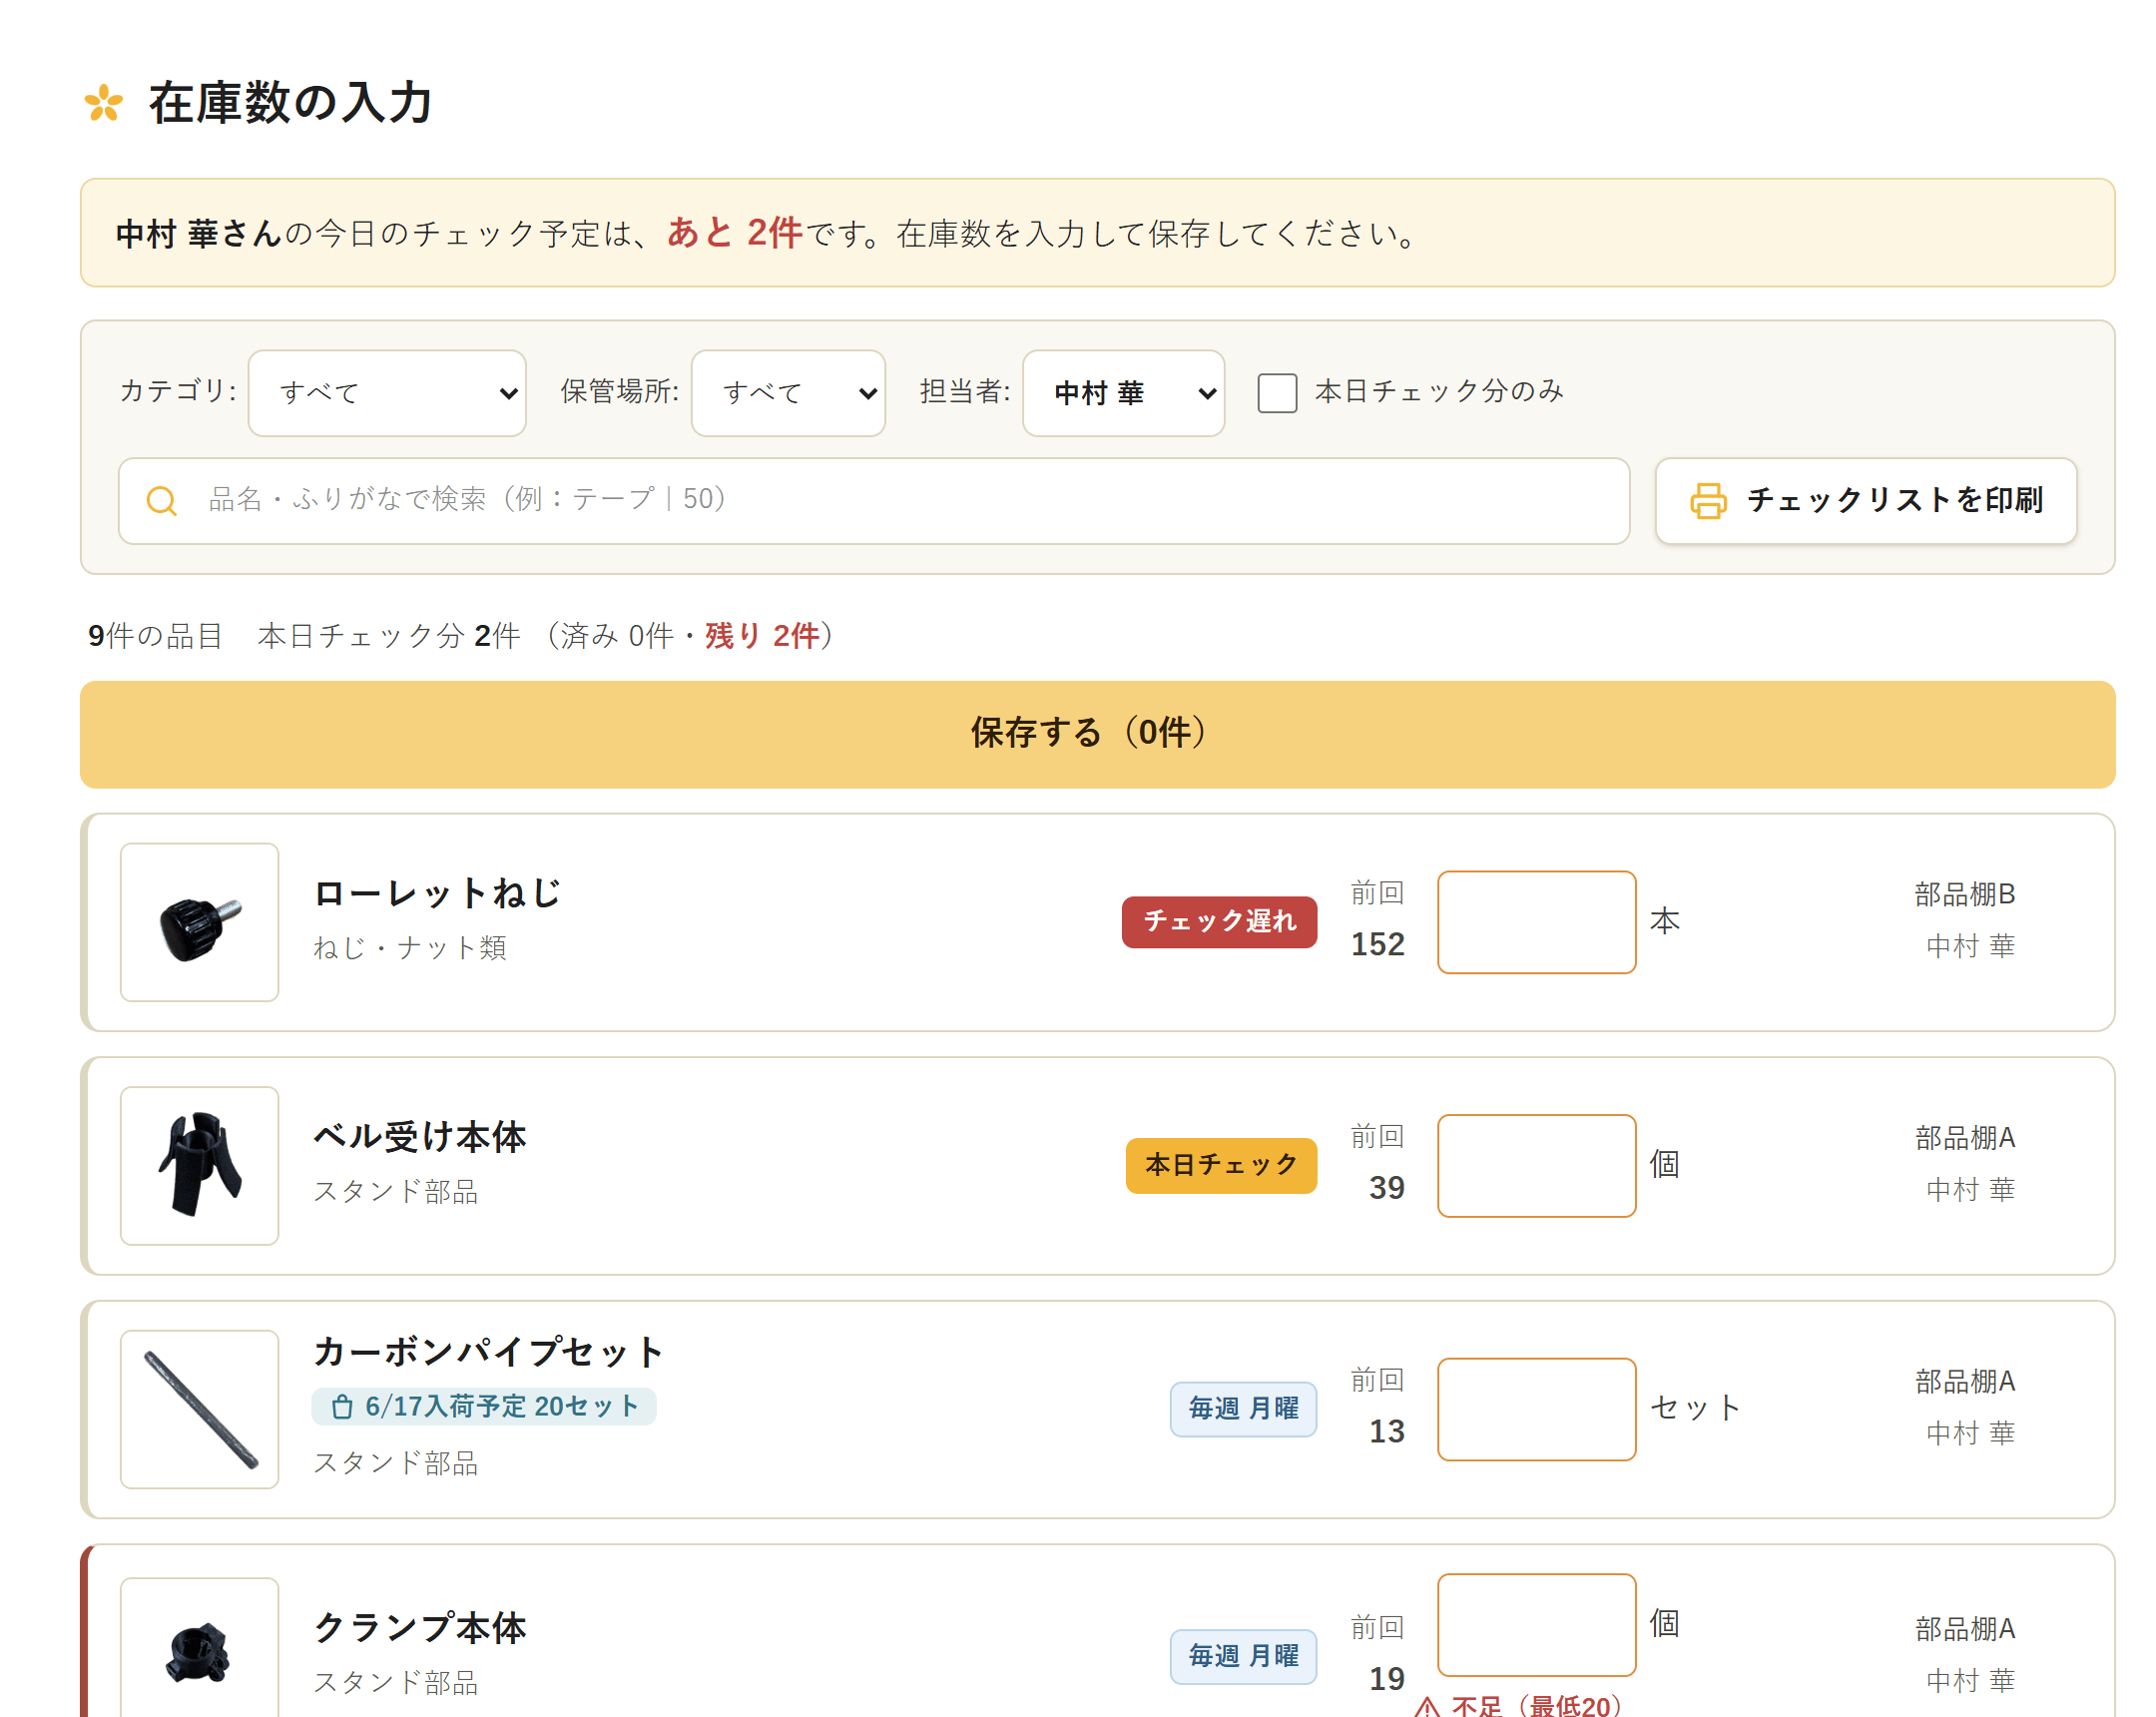Image resolution: width=2156 pixels, height=1717 pixels.
Task: Open the カーボンパイプセット product thumbnail
Action: pos(199,1409)
